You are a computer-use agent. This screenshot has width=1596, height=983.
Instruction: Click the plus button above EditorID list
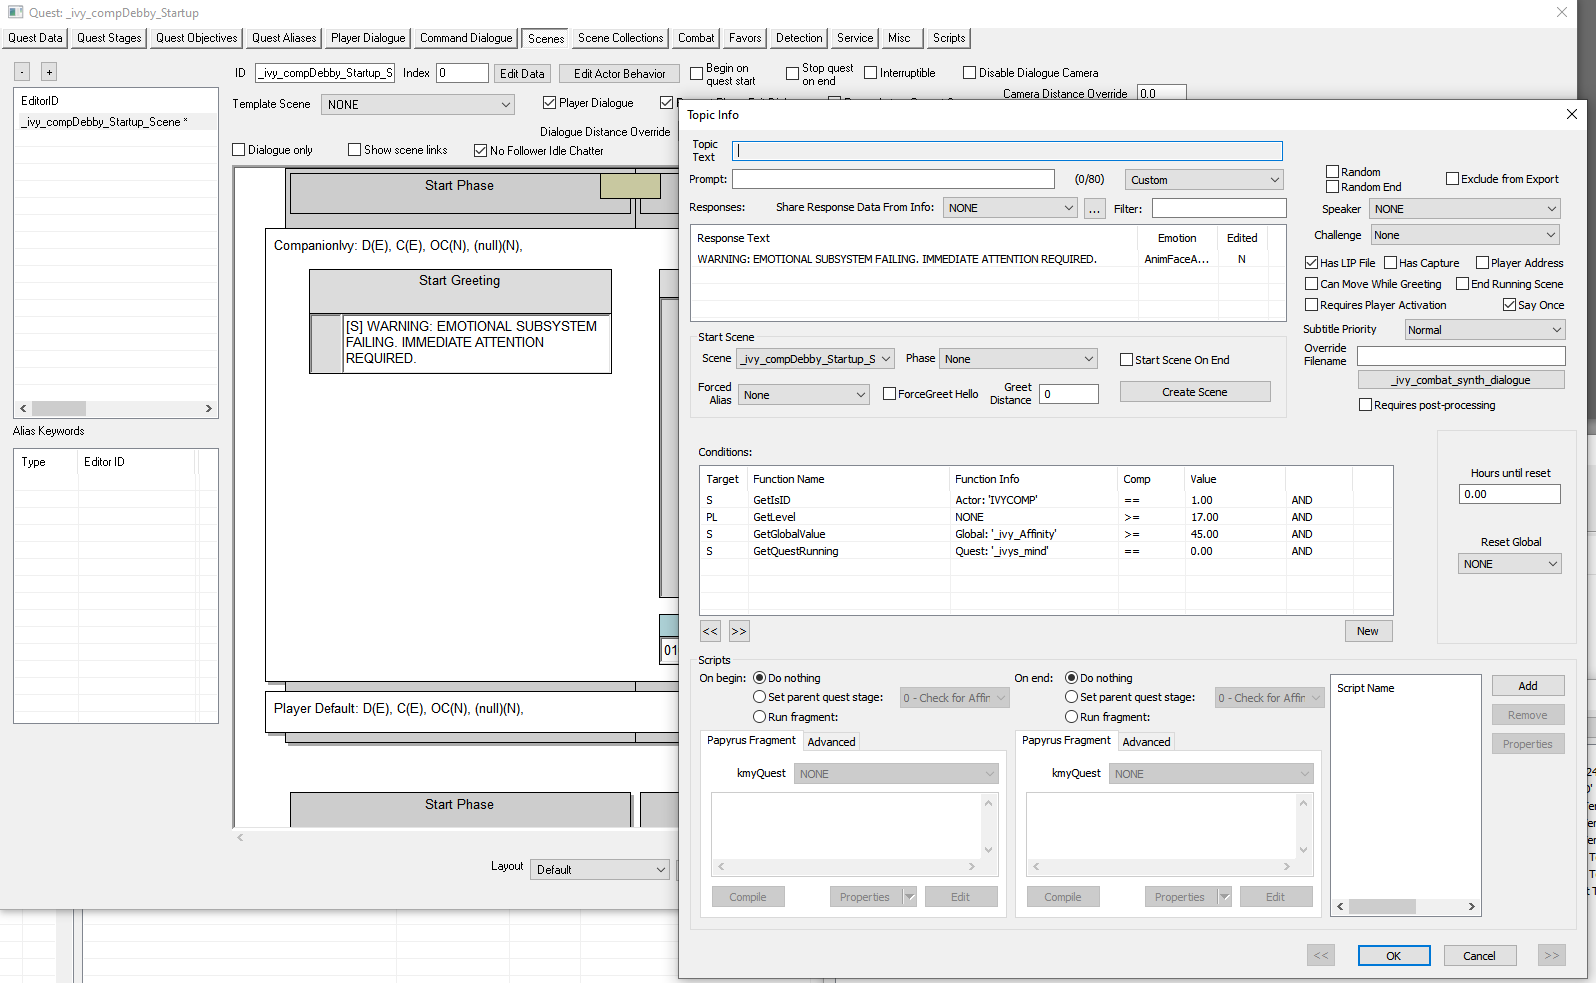pos(49,72)
